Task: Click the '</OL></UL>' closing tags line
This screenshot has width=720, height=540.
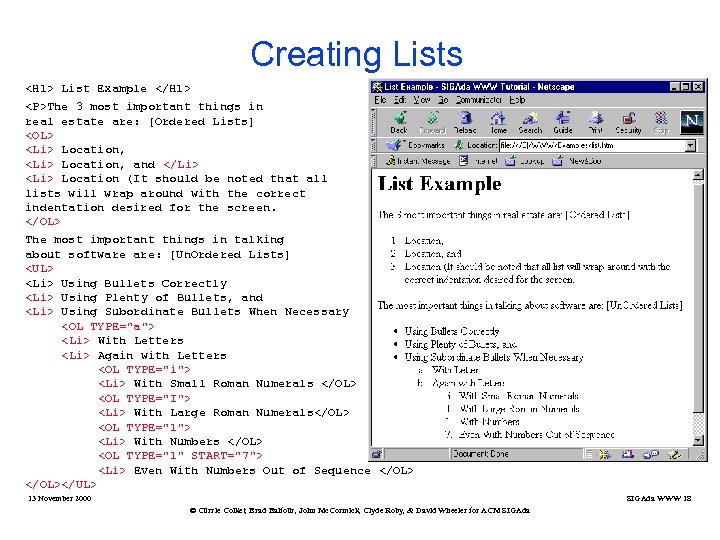Action: click(x=61, y=484)
